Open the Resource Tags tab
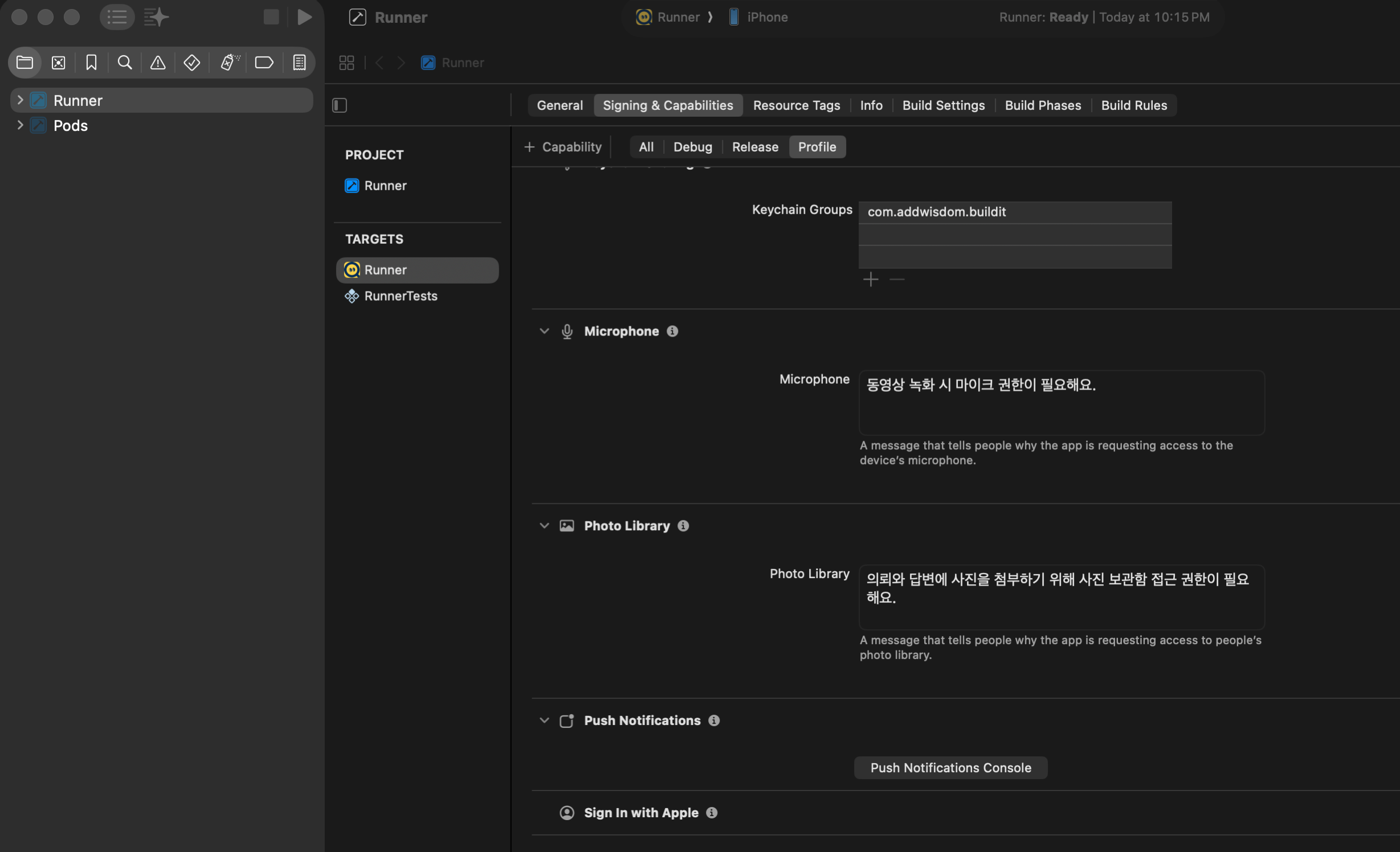This screenshot has height=852, width=1400. click(796, 105)
